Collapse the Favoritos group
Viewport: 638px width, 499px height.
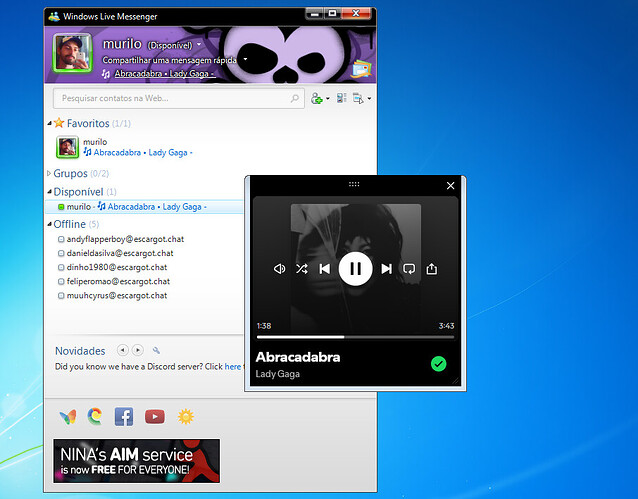click(49, 123)
